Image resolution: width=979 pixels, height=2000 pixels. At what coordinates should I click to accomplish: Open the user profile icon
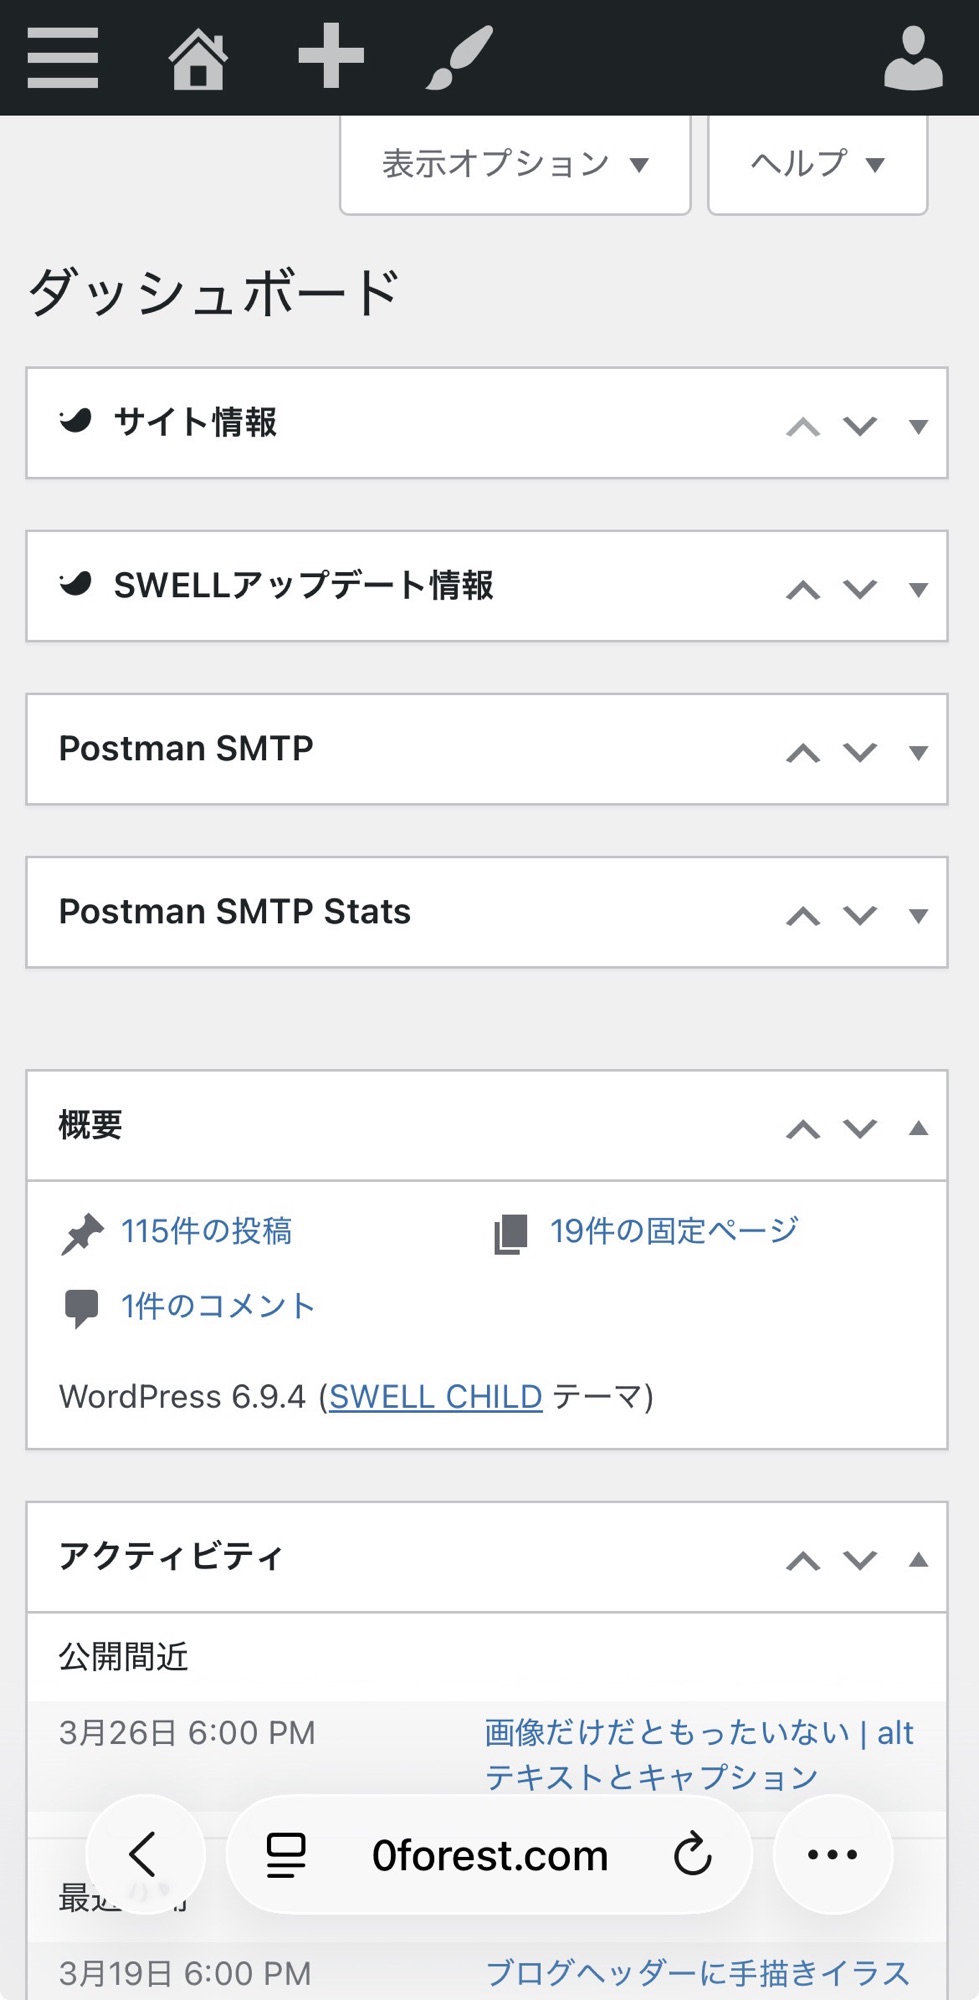[913, 57]
